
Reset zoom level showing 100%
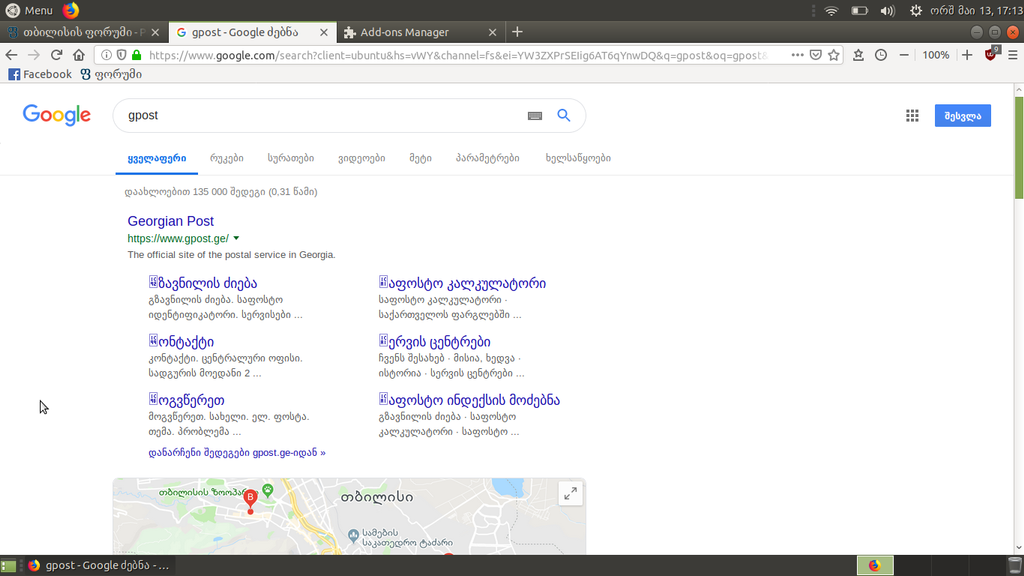click(x=935, y=56)
